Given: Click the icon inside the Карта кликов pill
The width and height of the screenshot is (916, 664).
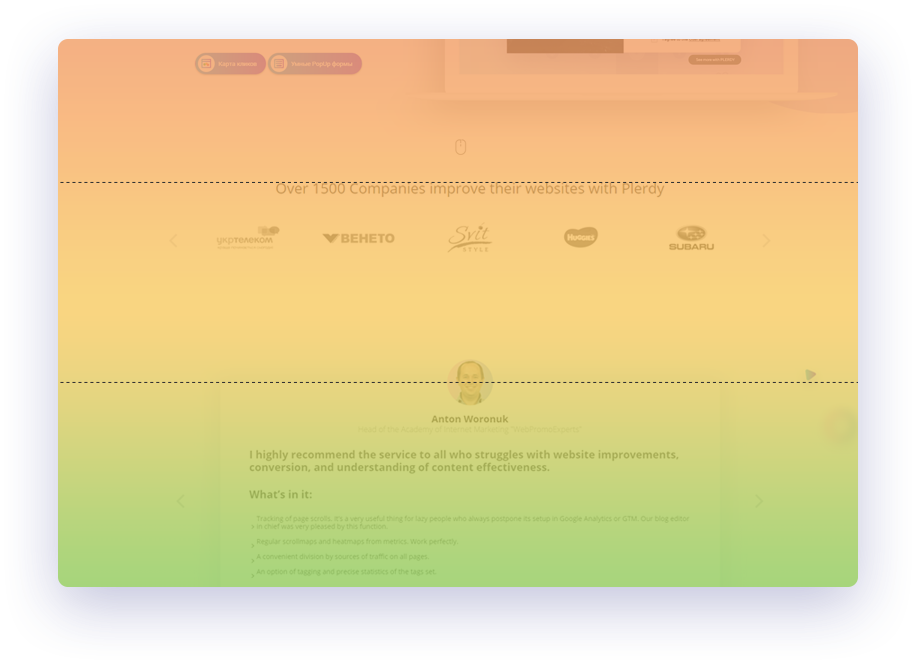Looking at the screenshot, I should pos(205,63).
